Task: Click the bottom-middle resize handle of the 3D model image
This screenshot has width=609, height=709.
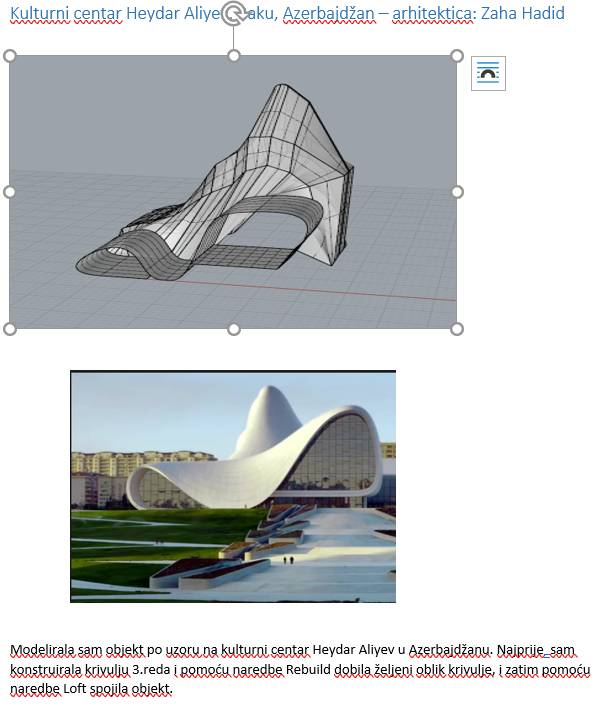Action: point(234,330)
